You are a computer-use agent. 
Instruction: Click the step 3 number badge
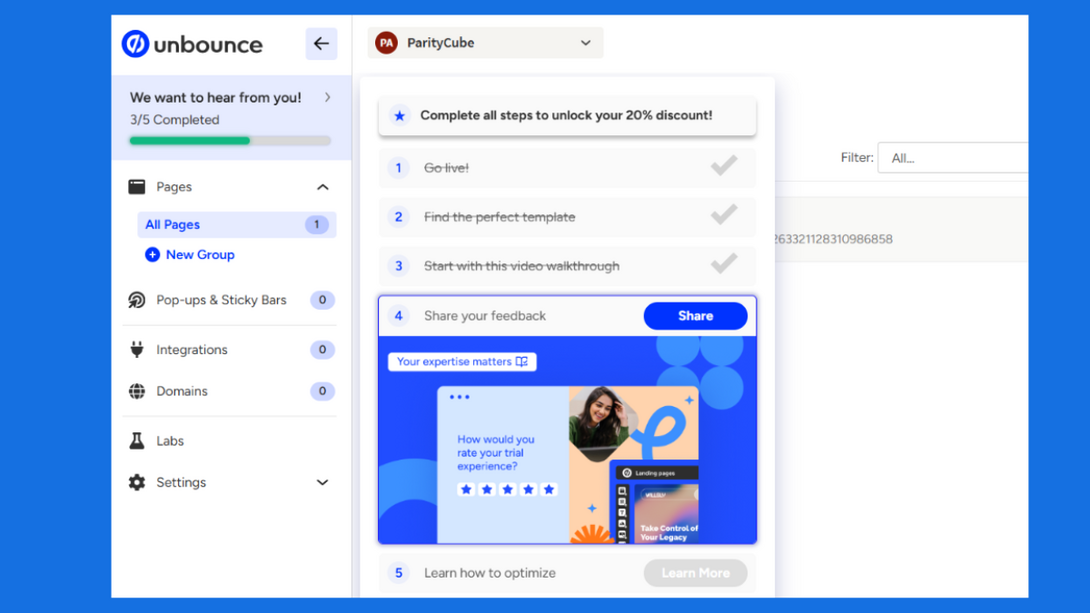coord(398,266)
